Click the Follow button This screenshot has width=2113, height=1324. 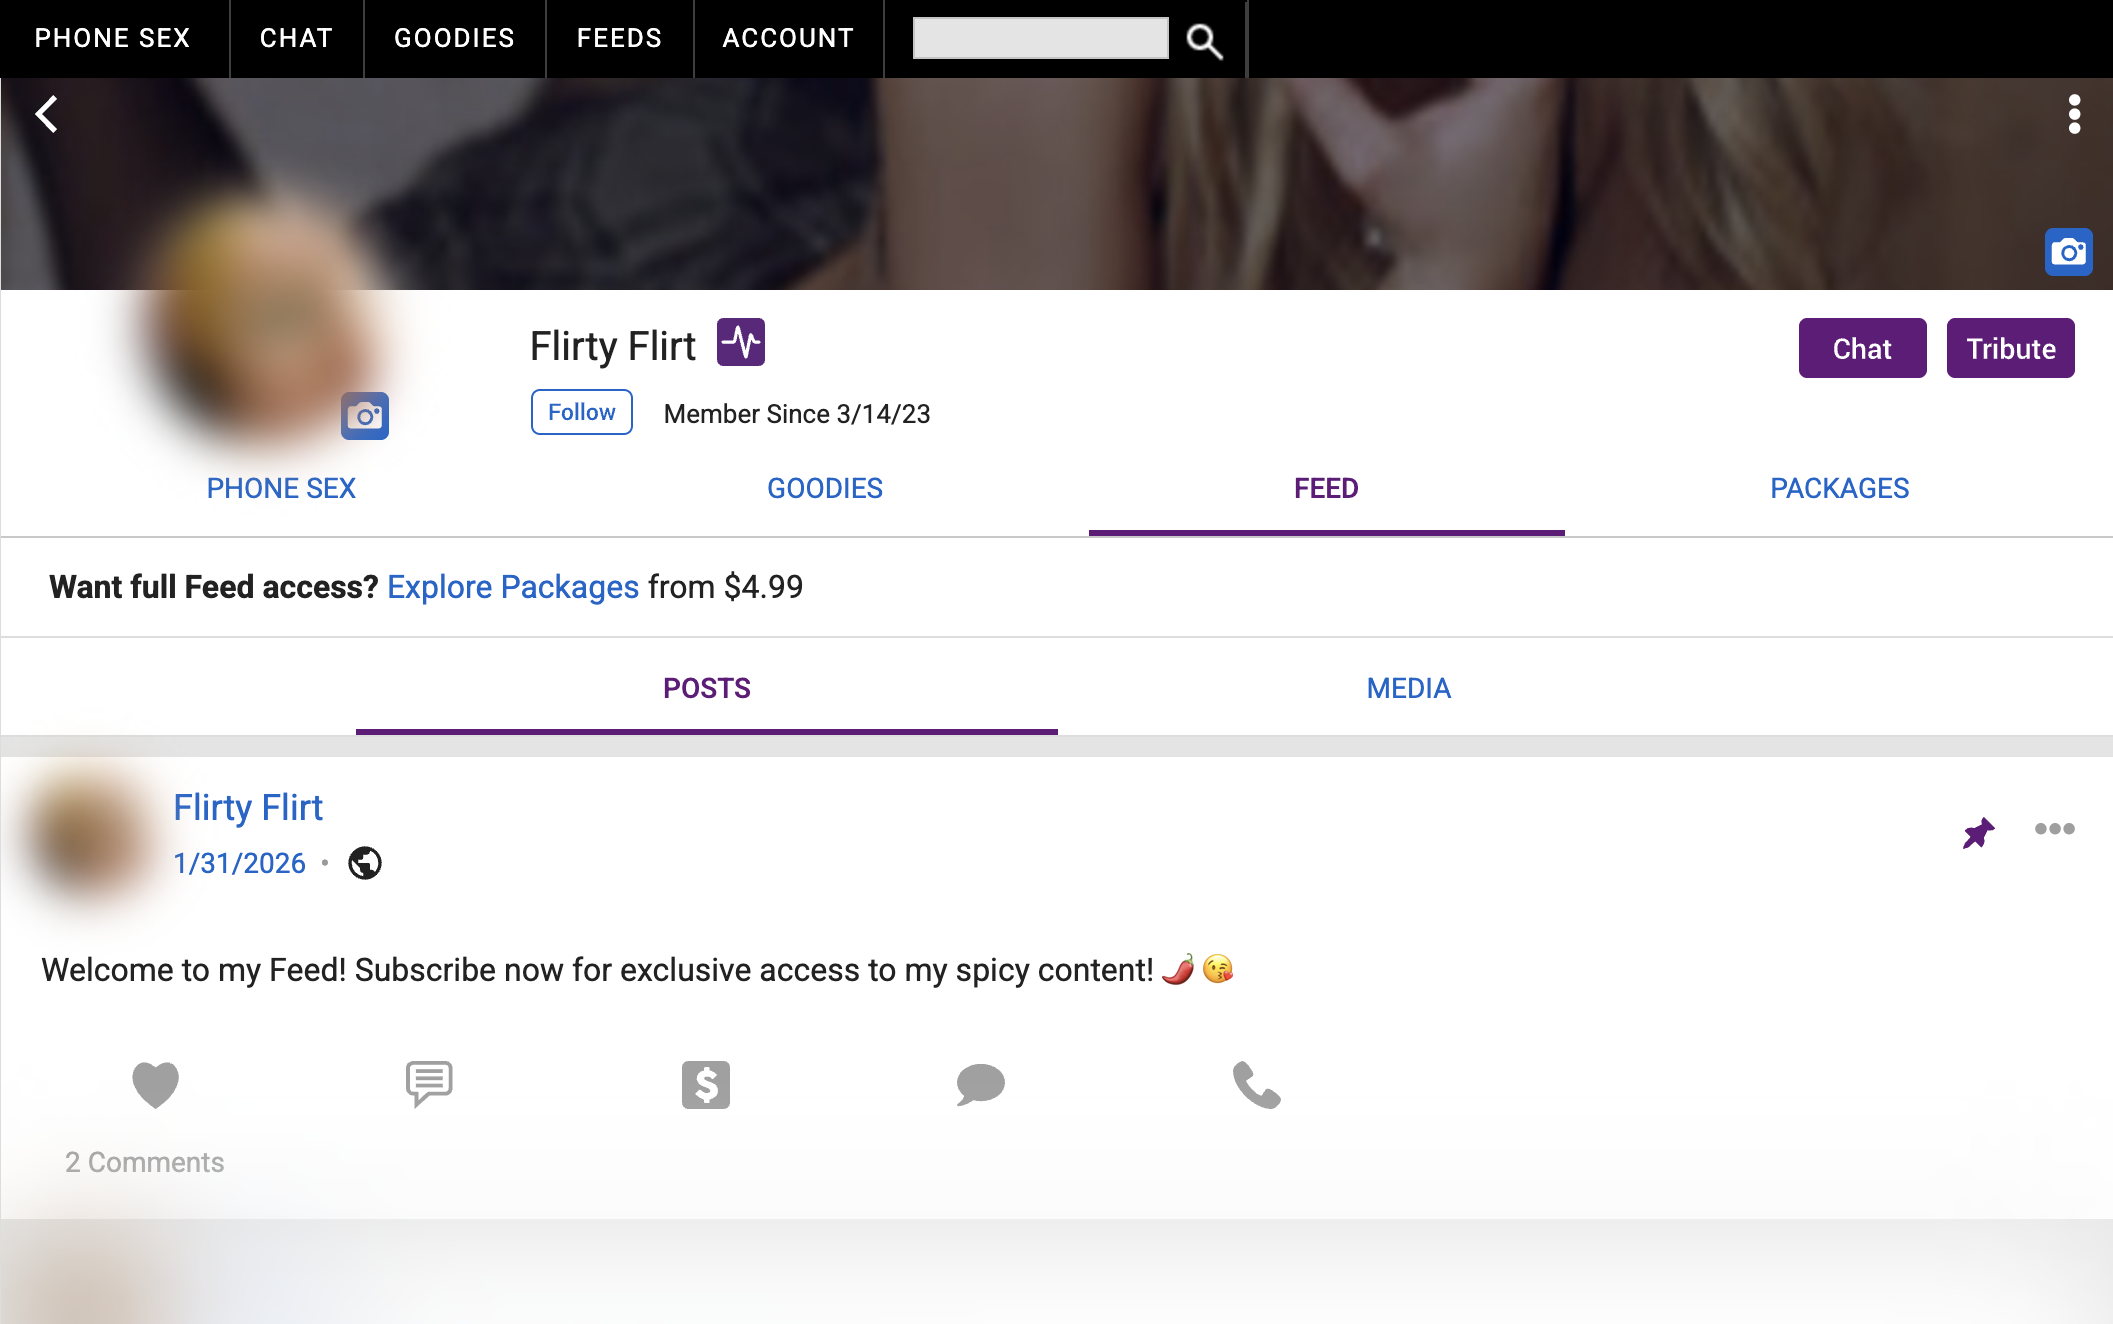(x=581, y=412)
